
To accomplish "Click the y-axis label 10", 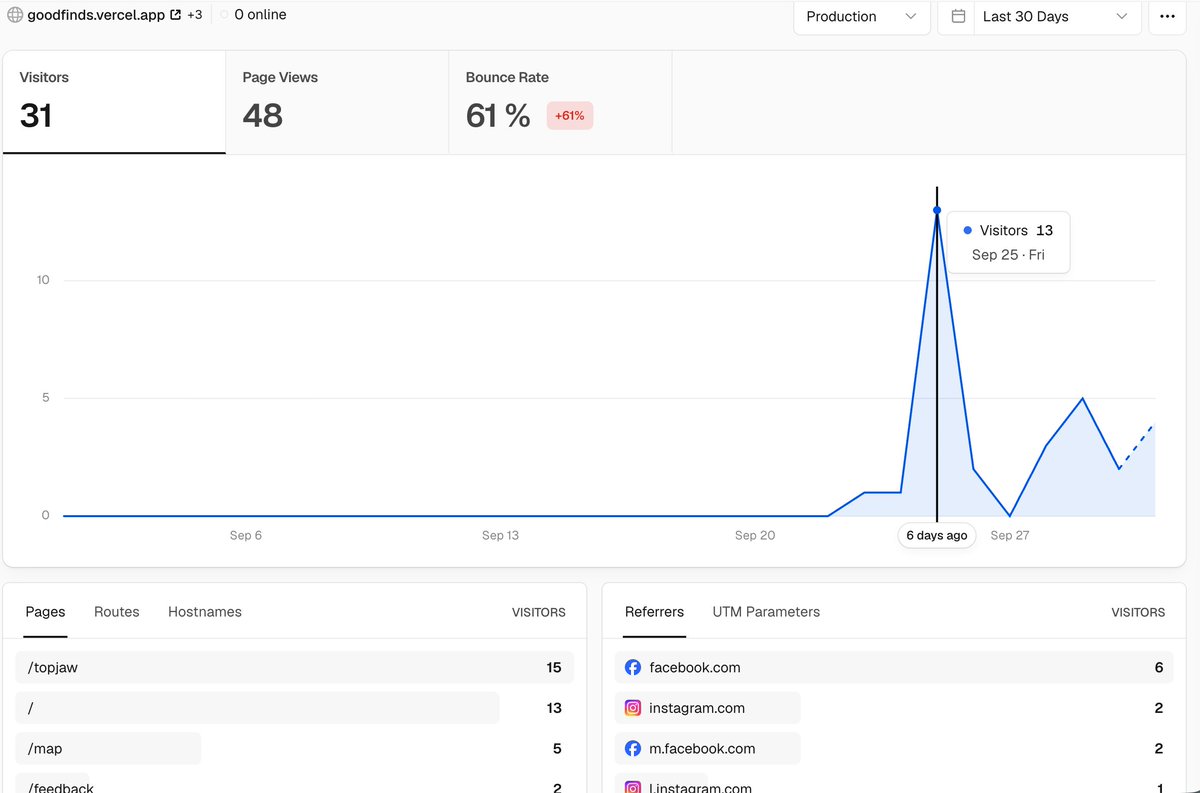I will point(43,280).
